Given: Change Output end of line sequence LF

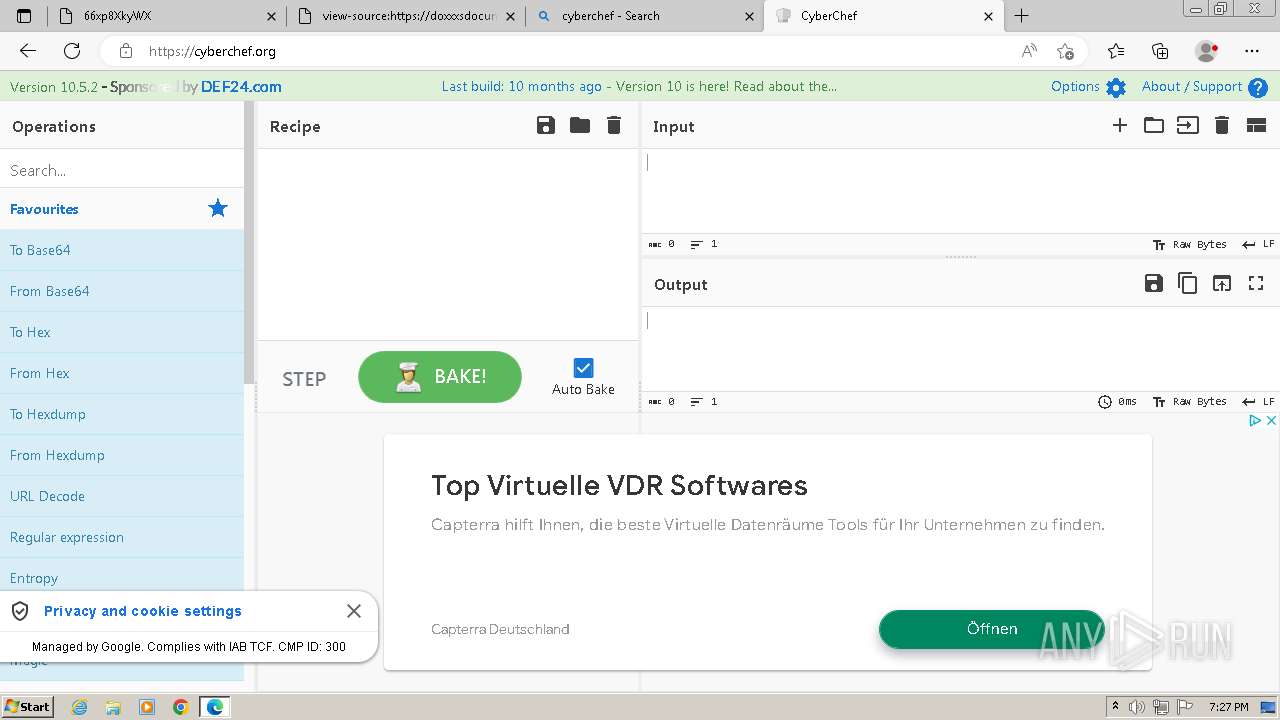Looking at the screenshot, I should tap(1258, 402).
